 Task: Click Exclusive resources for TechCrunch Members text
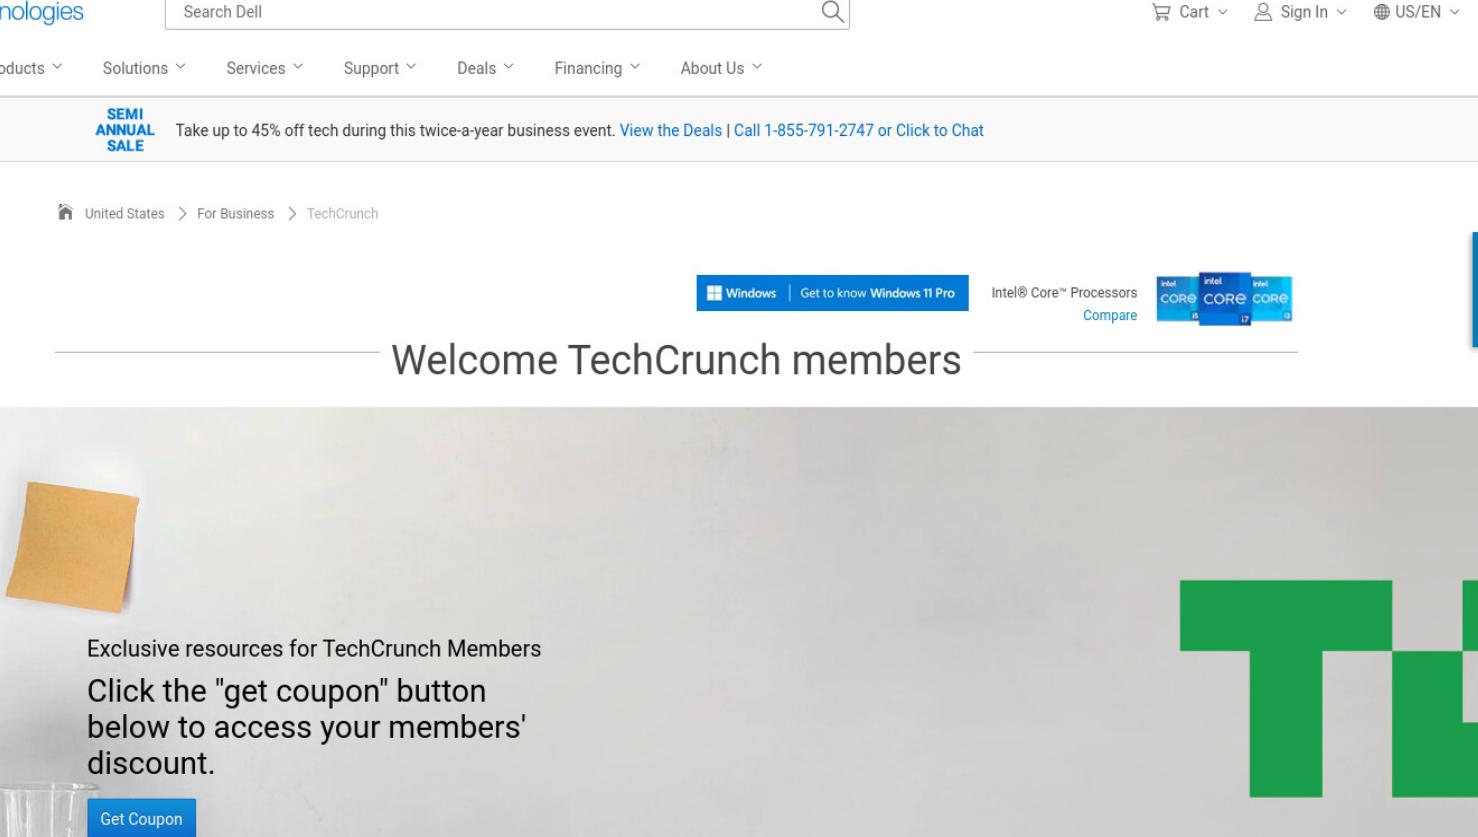tap(314, 648)
